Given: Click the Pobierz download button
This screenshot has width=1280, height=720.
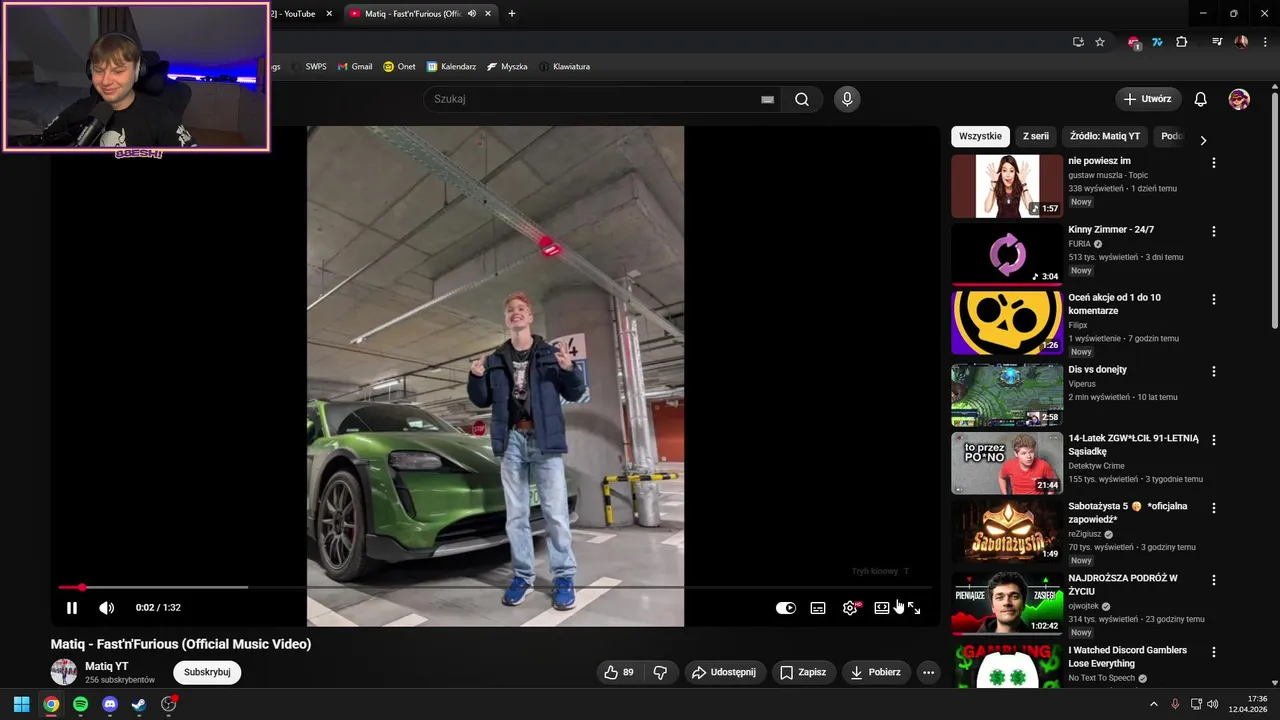Looking at the screenshot, I should [x=876, y=672].
